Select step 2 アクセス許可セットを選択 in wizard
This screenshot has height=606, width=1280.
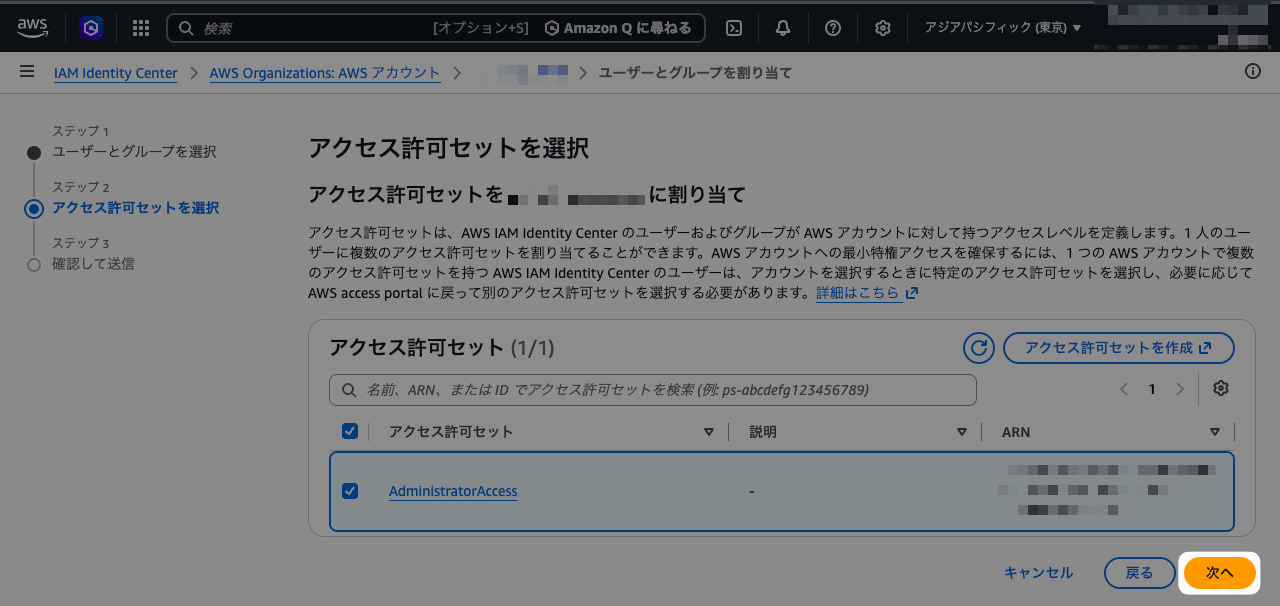[136, 208]
